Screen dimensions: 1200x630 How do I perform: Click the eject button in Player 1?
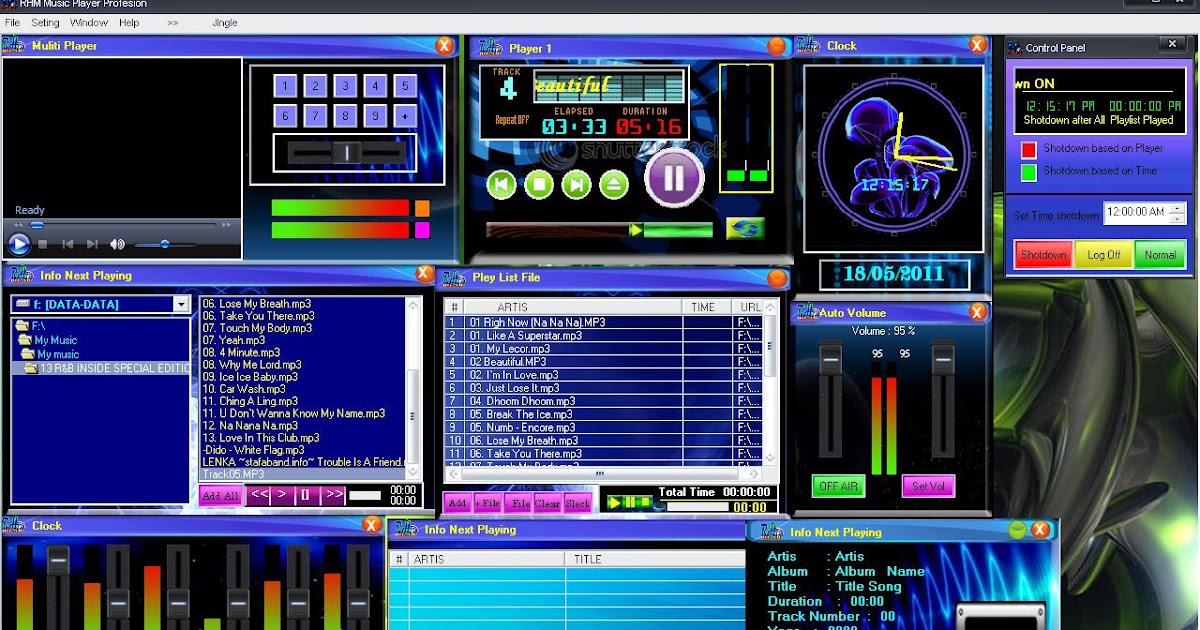(613, 184)
